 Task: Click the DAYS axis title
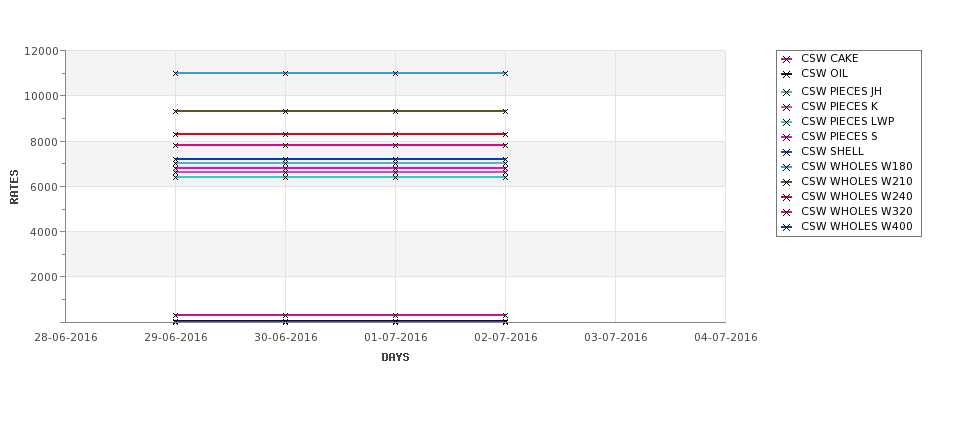pyautogui.click(x=395, y=358)
